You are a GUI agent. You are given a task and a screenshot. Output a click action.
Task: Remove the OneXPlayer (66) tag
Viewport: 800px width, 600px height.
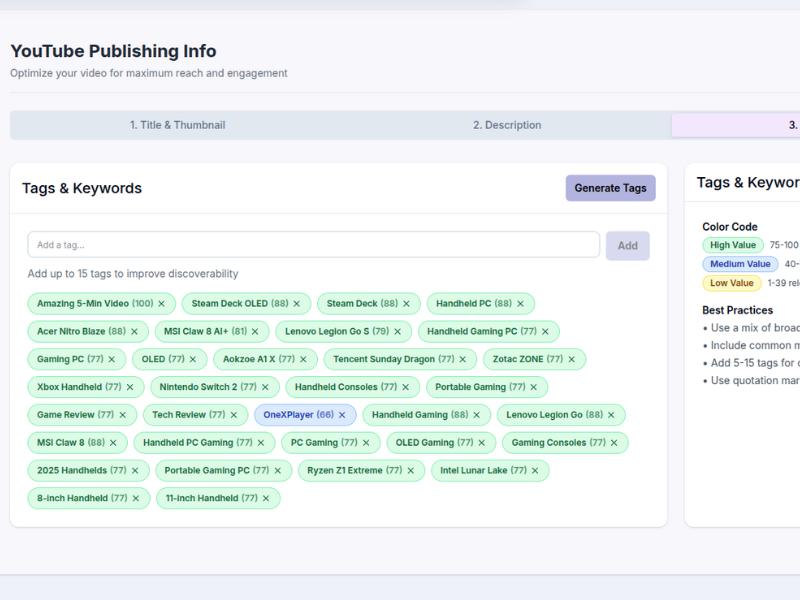point(342,415)
